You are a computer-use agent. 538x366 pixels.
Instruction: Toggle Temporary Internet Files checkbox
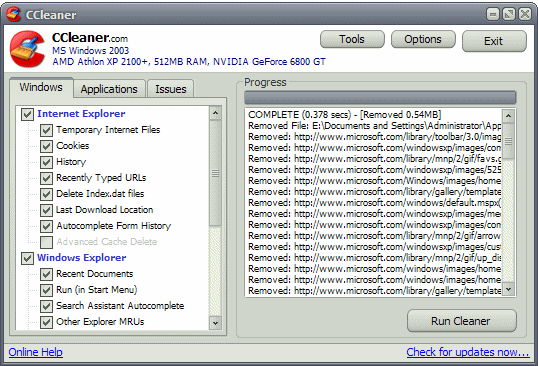46,130
